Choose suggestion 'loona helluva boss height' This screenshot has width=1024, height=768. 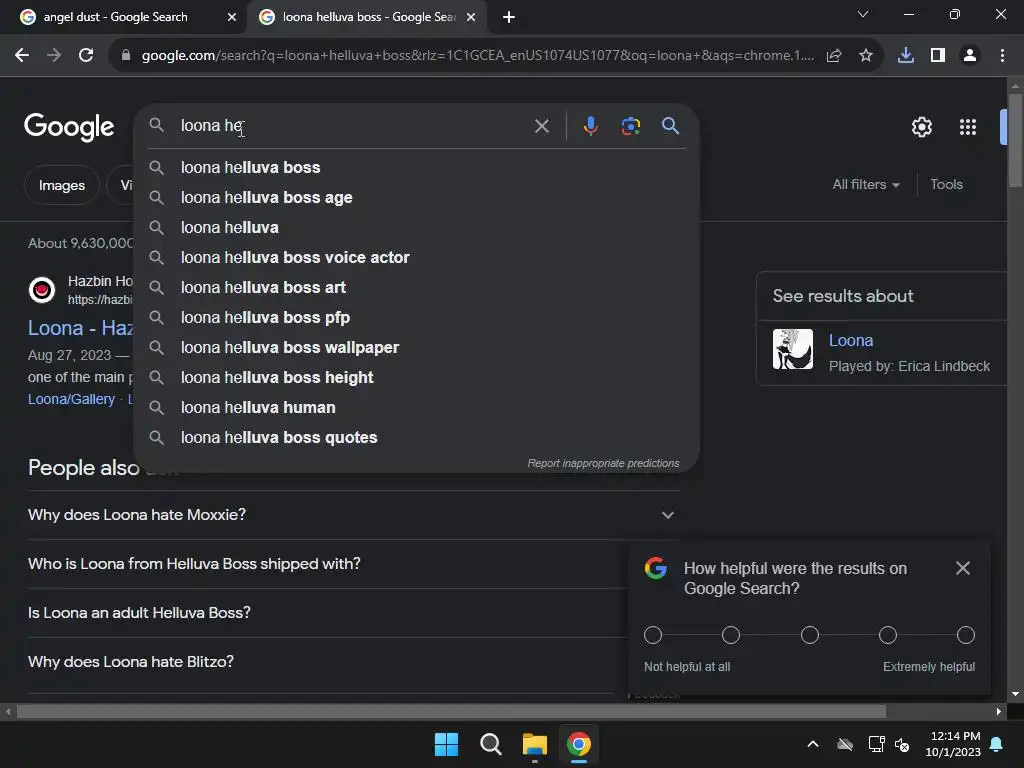coord(416,378)
